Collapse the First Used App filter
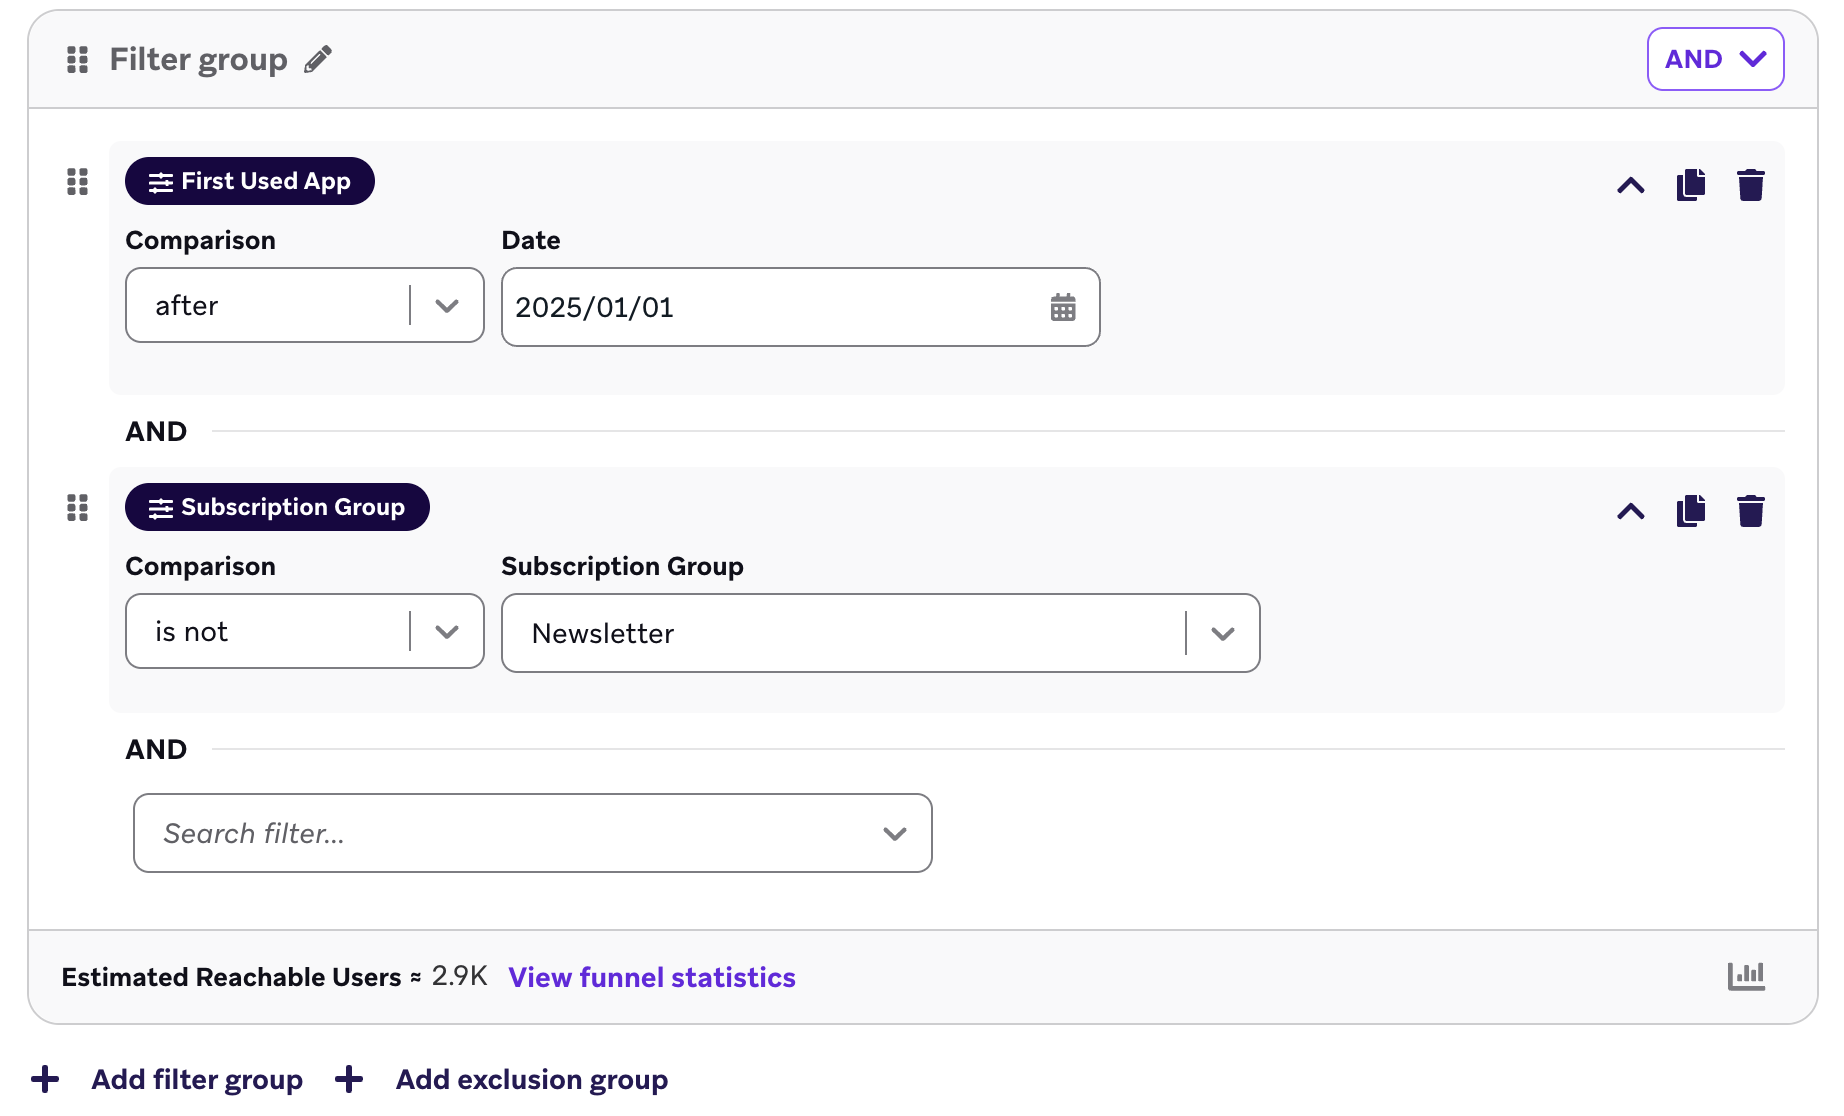 click(x=1630, y=185)
